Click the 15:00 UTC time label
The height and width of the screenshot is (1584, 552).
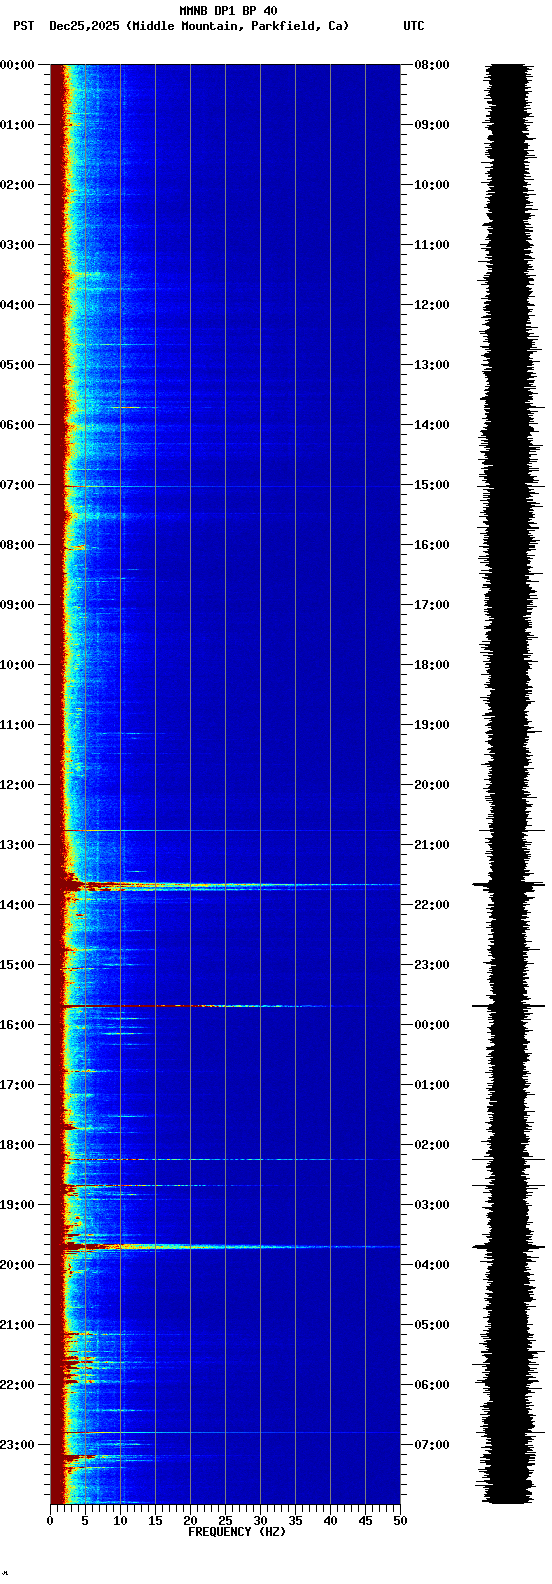pyautogui.click(x=432, y=485)
